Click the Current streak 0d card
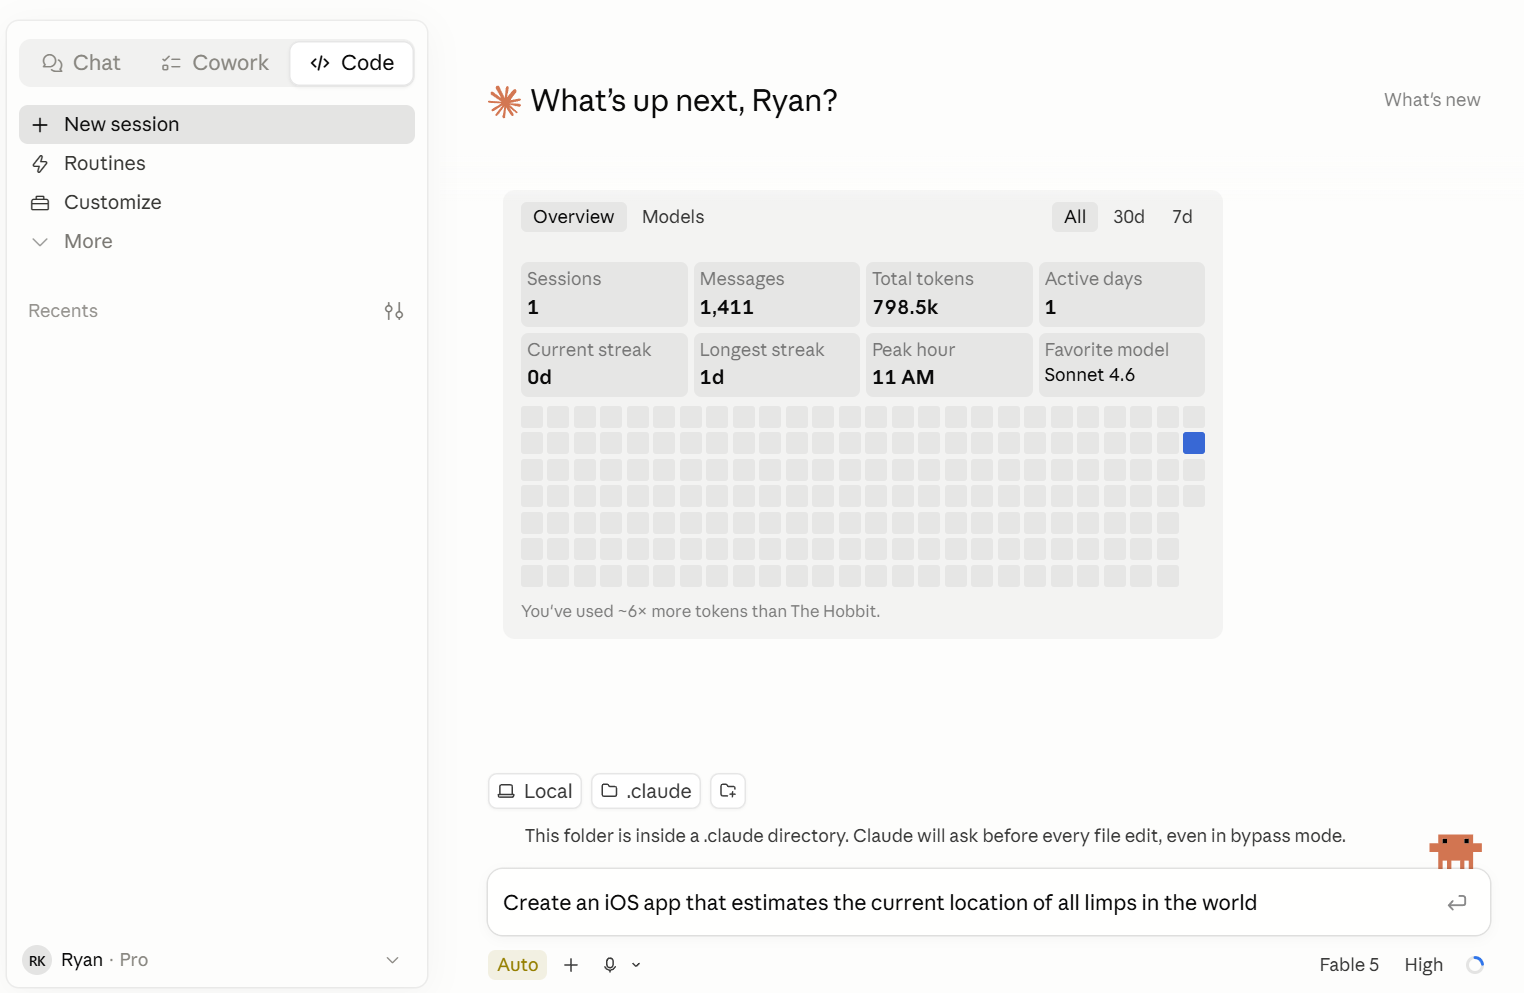The image size is (1524, 993). 604,365
